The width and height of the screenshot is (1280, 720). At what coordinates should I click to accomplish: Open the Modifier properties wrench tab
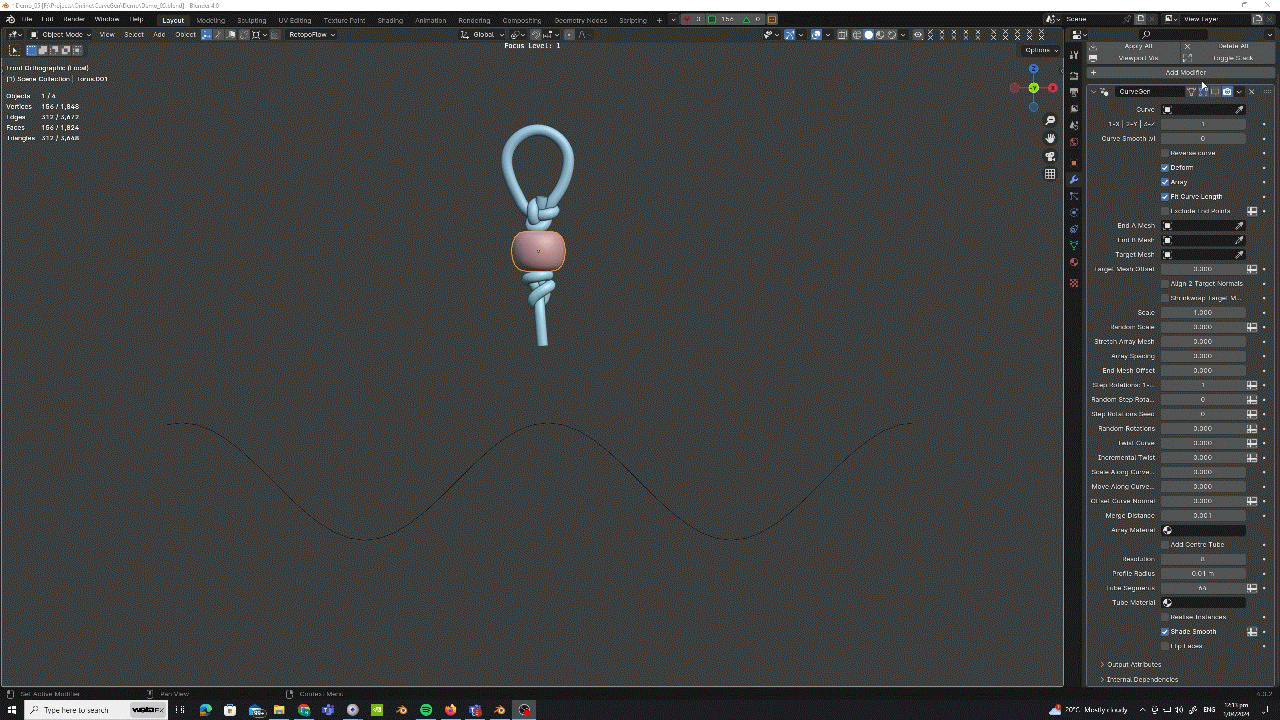point(1074,179)
